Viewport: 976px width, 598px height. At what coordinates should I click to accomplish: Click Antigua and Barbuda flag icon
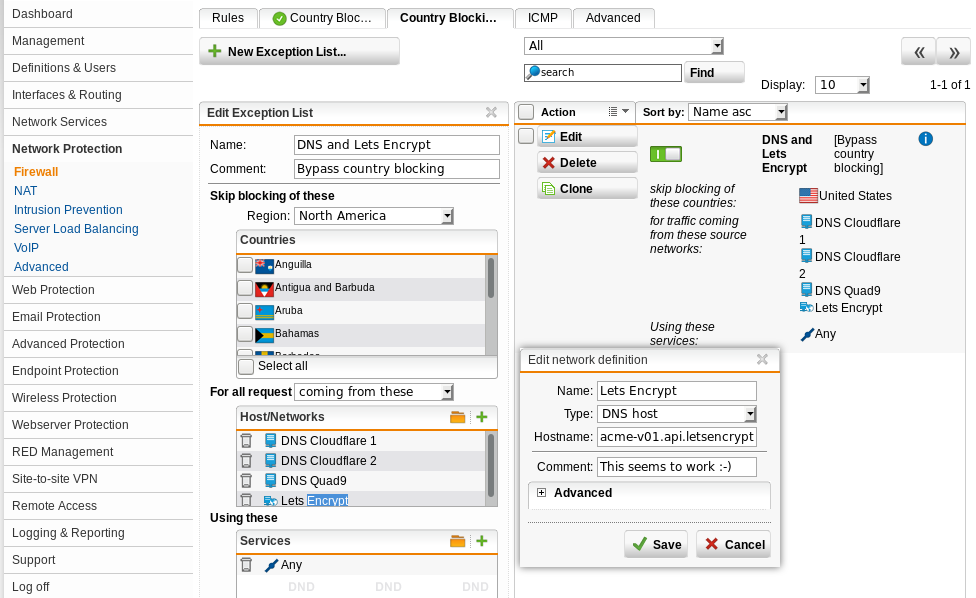(x=265, y=288)
